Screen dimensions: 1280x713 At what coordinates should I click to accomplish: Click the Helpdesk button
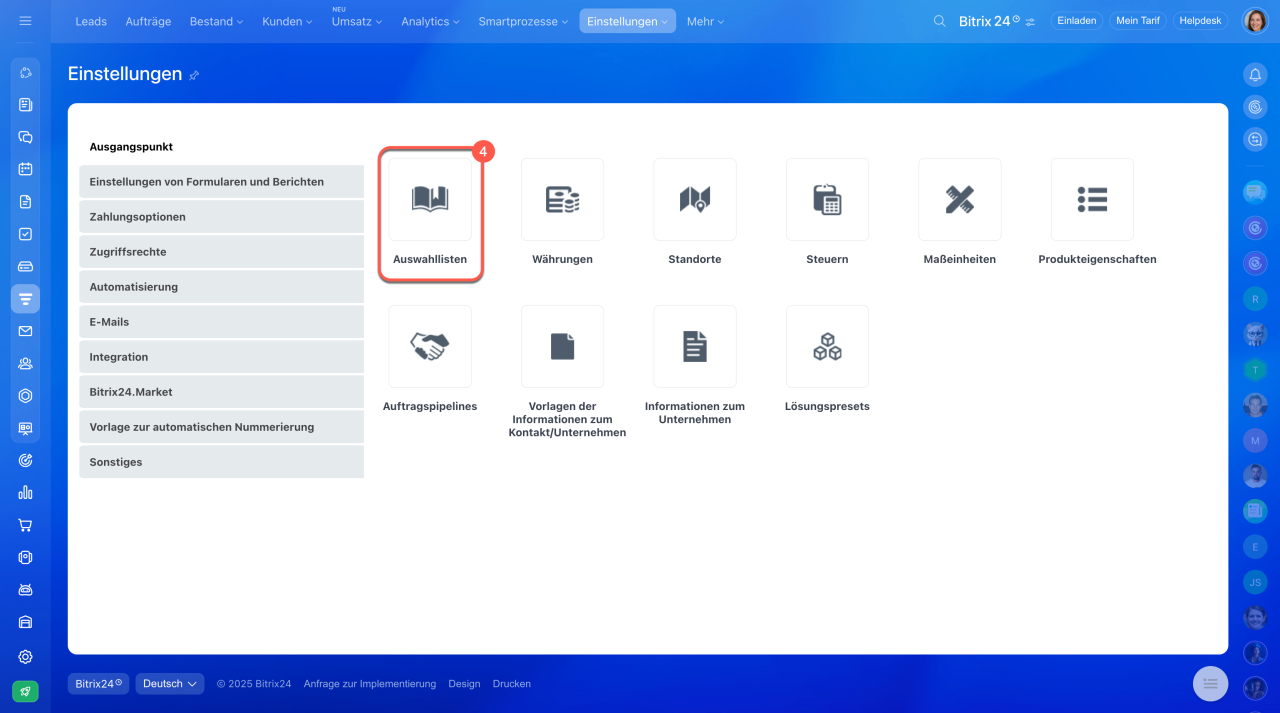1201,21
